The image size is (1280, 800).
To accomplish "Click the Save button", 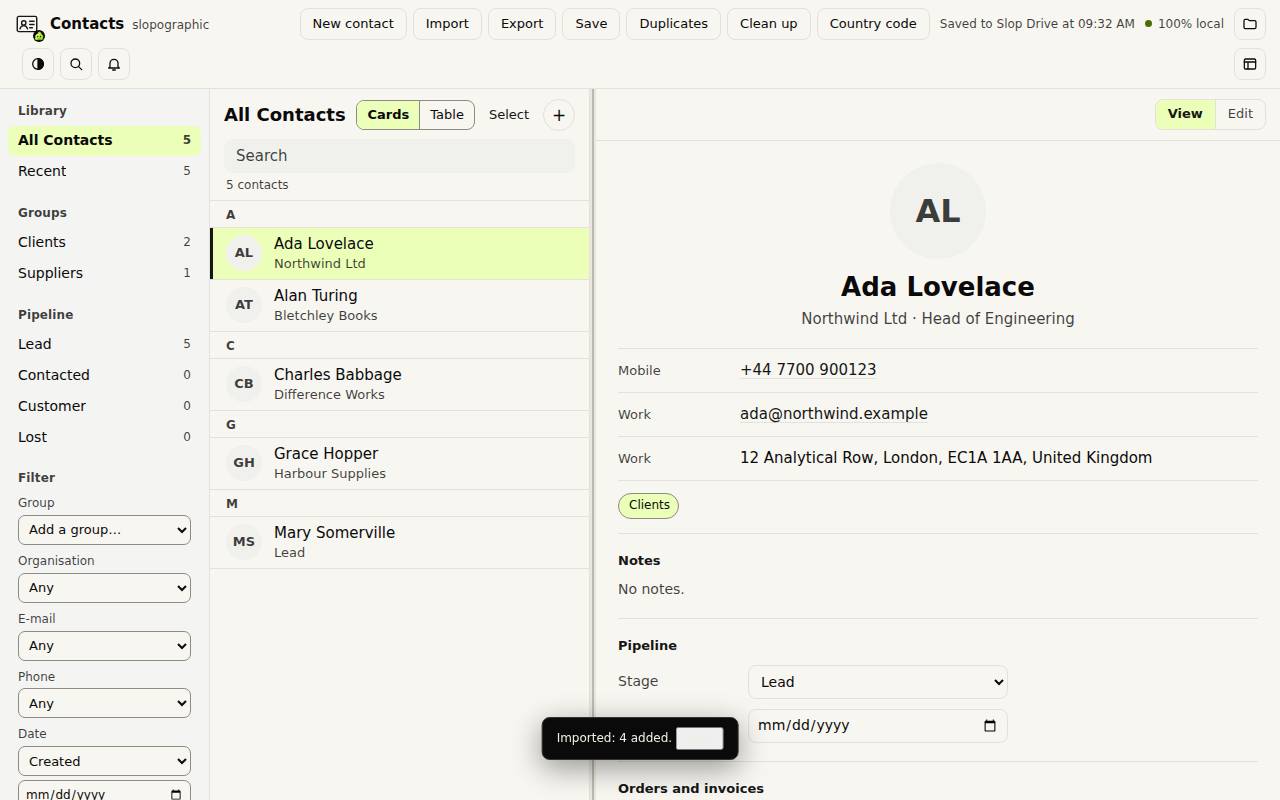I will 591,24.
